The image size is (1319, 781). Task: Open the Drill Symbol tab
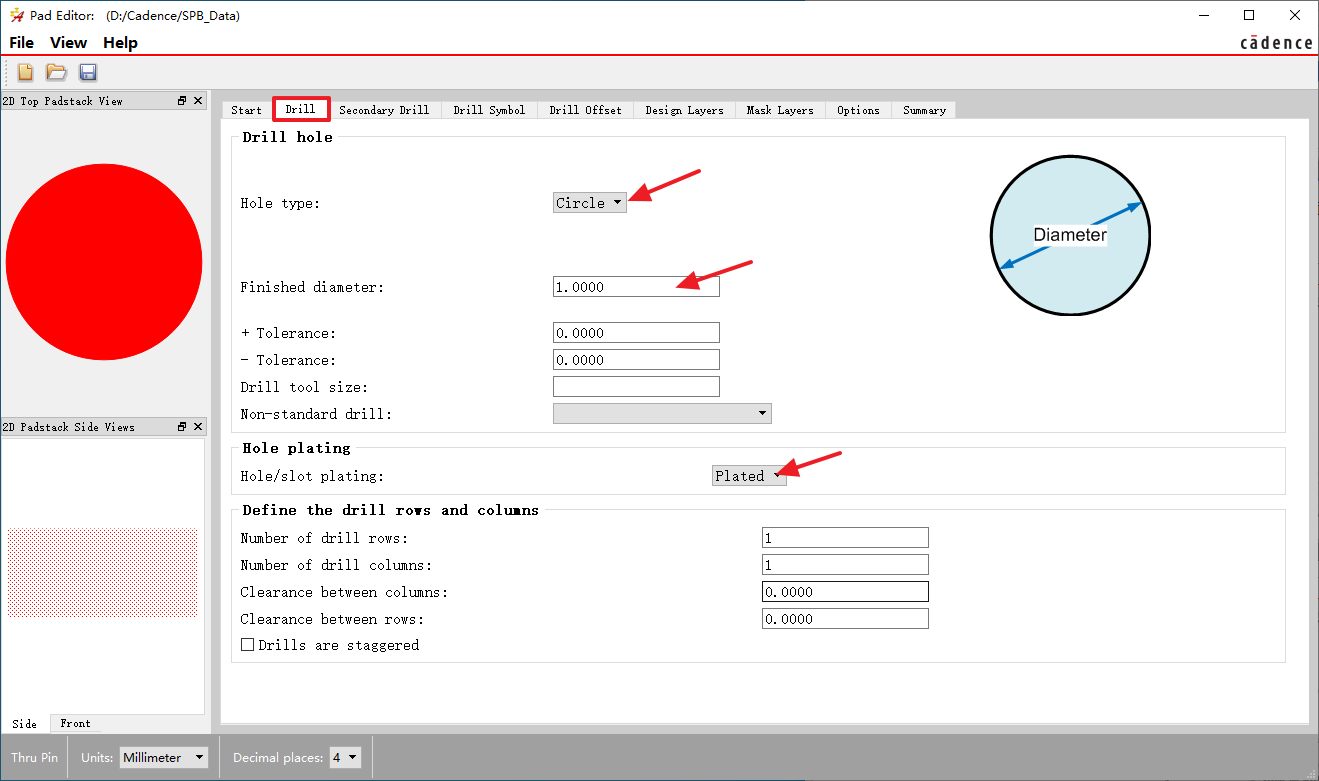pyautogui.click(x=489, y=110)
